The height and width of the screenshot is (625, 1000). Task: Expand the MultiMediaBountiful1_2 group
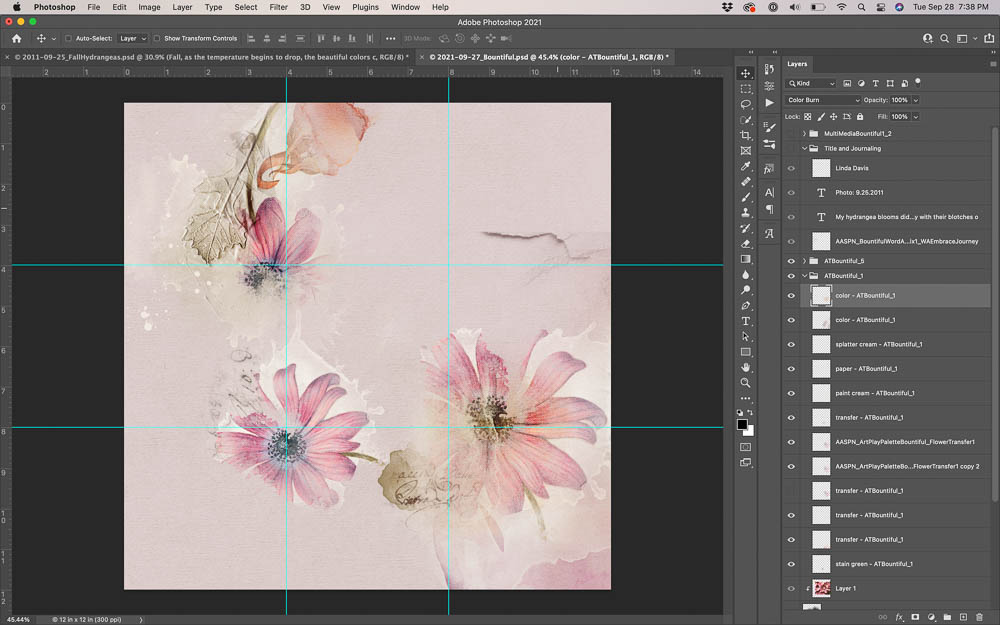804,134
